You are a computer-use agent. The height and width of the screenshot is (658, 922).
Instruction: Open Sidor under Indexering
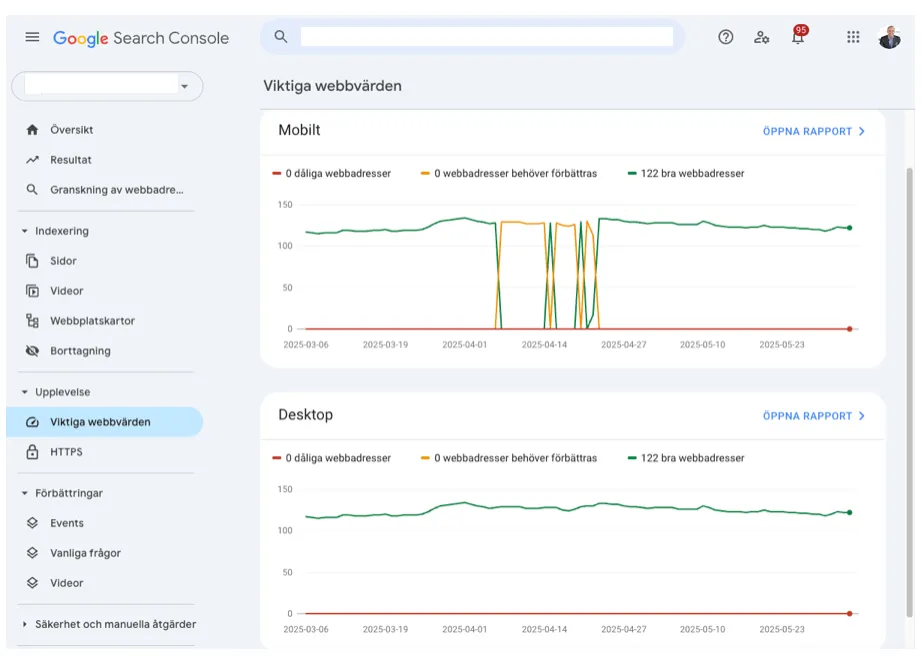(63, 261)
